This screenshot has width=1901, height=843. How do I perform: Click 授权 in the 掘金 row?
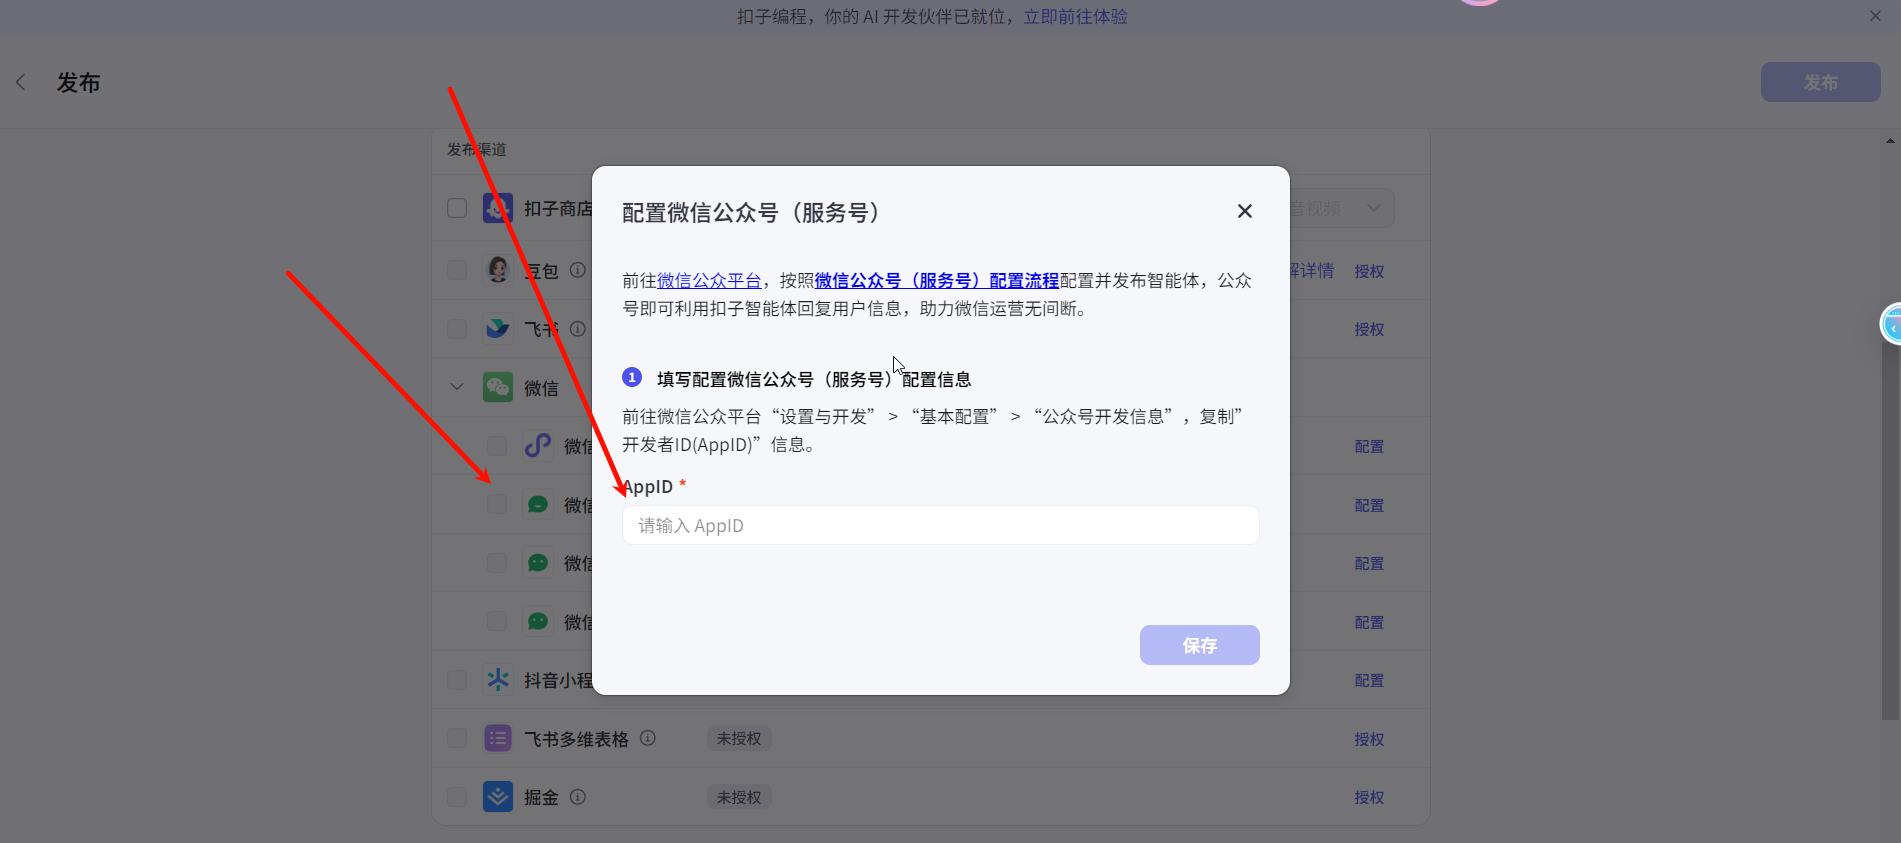click(1369, 797)
